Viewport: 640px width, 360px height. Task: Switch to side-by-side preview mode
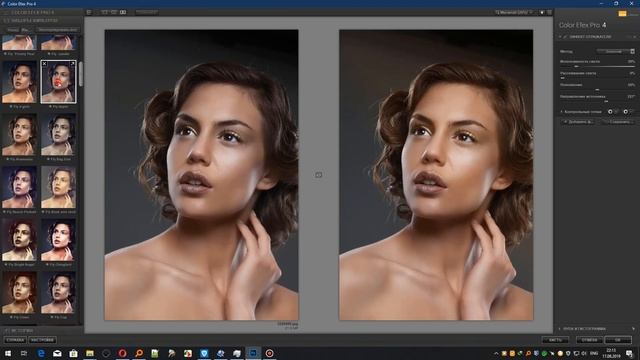tap(123, 12)
